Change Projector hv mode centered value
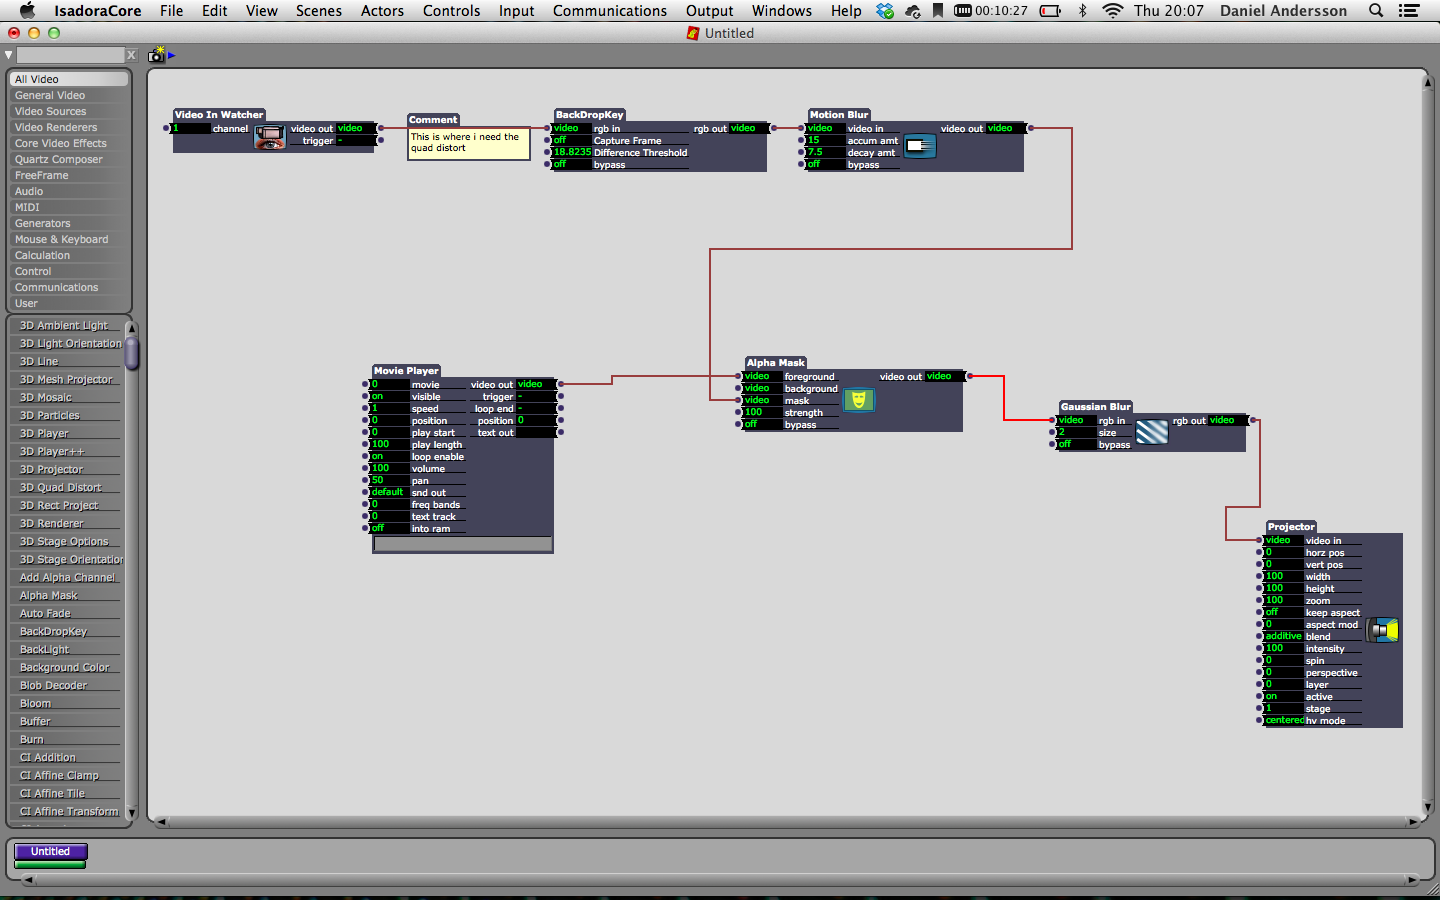1440x900 pixels. 1283,721
